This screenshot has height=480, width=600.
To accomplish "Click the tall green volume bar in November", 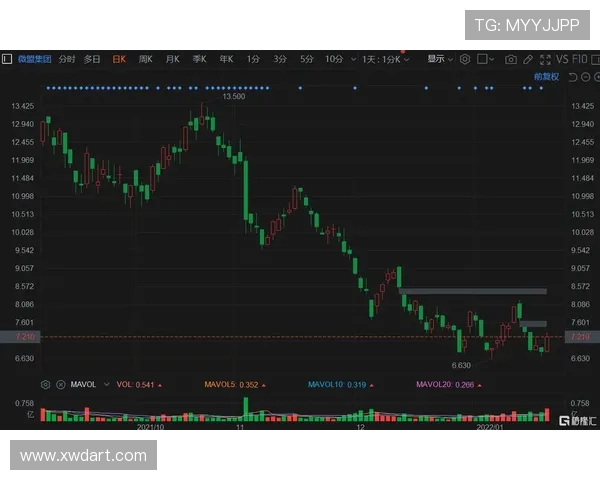I will [x=246, y=409].
